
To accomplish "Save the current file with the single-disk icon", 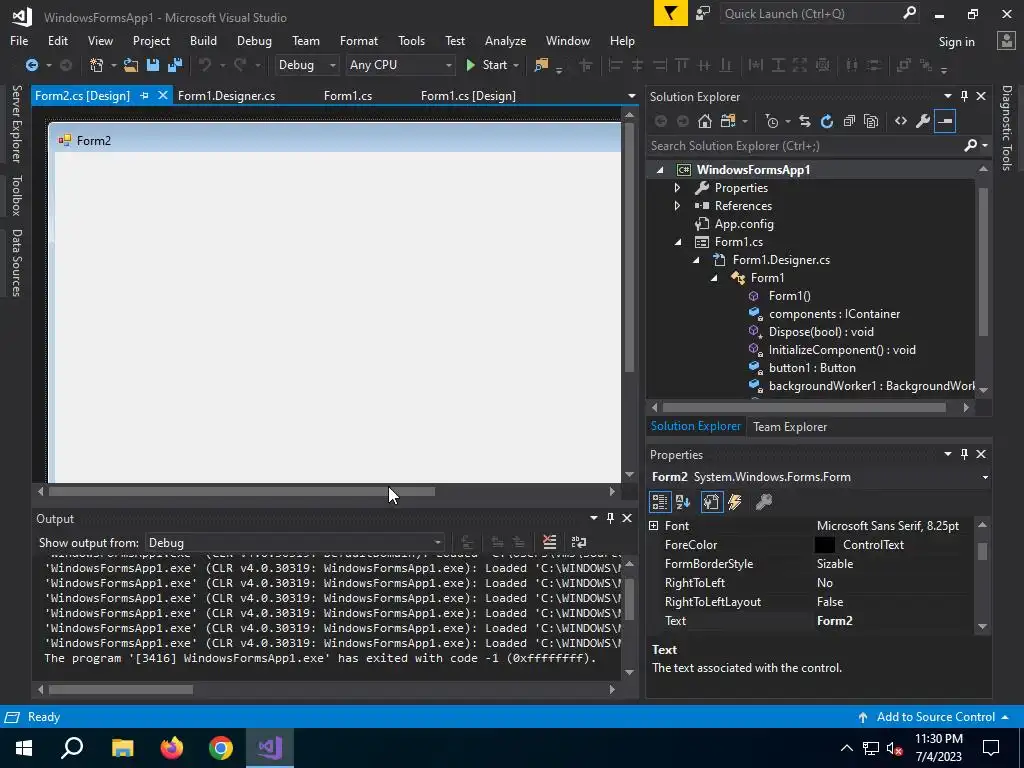I will 153,65.
